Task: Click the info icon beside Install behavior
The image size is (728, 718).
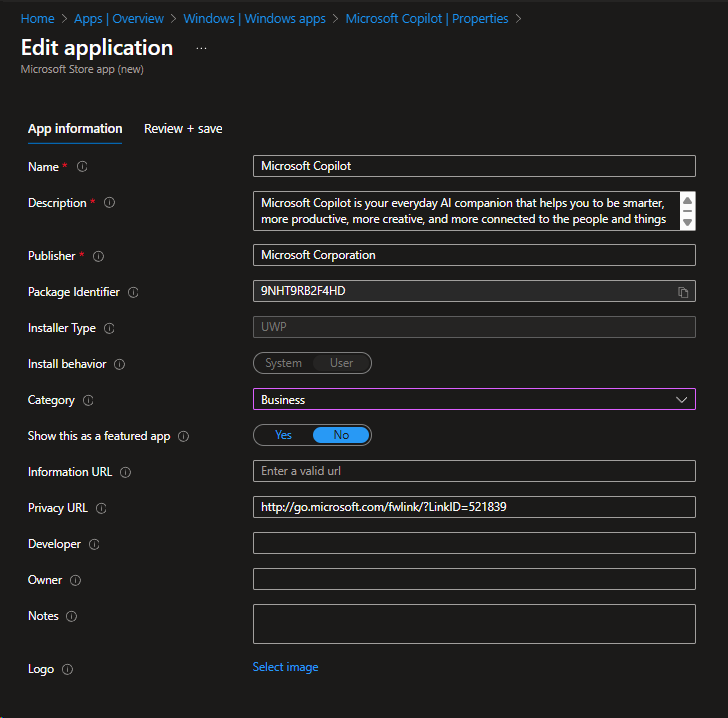Action: click(x=120, y=364)
